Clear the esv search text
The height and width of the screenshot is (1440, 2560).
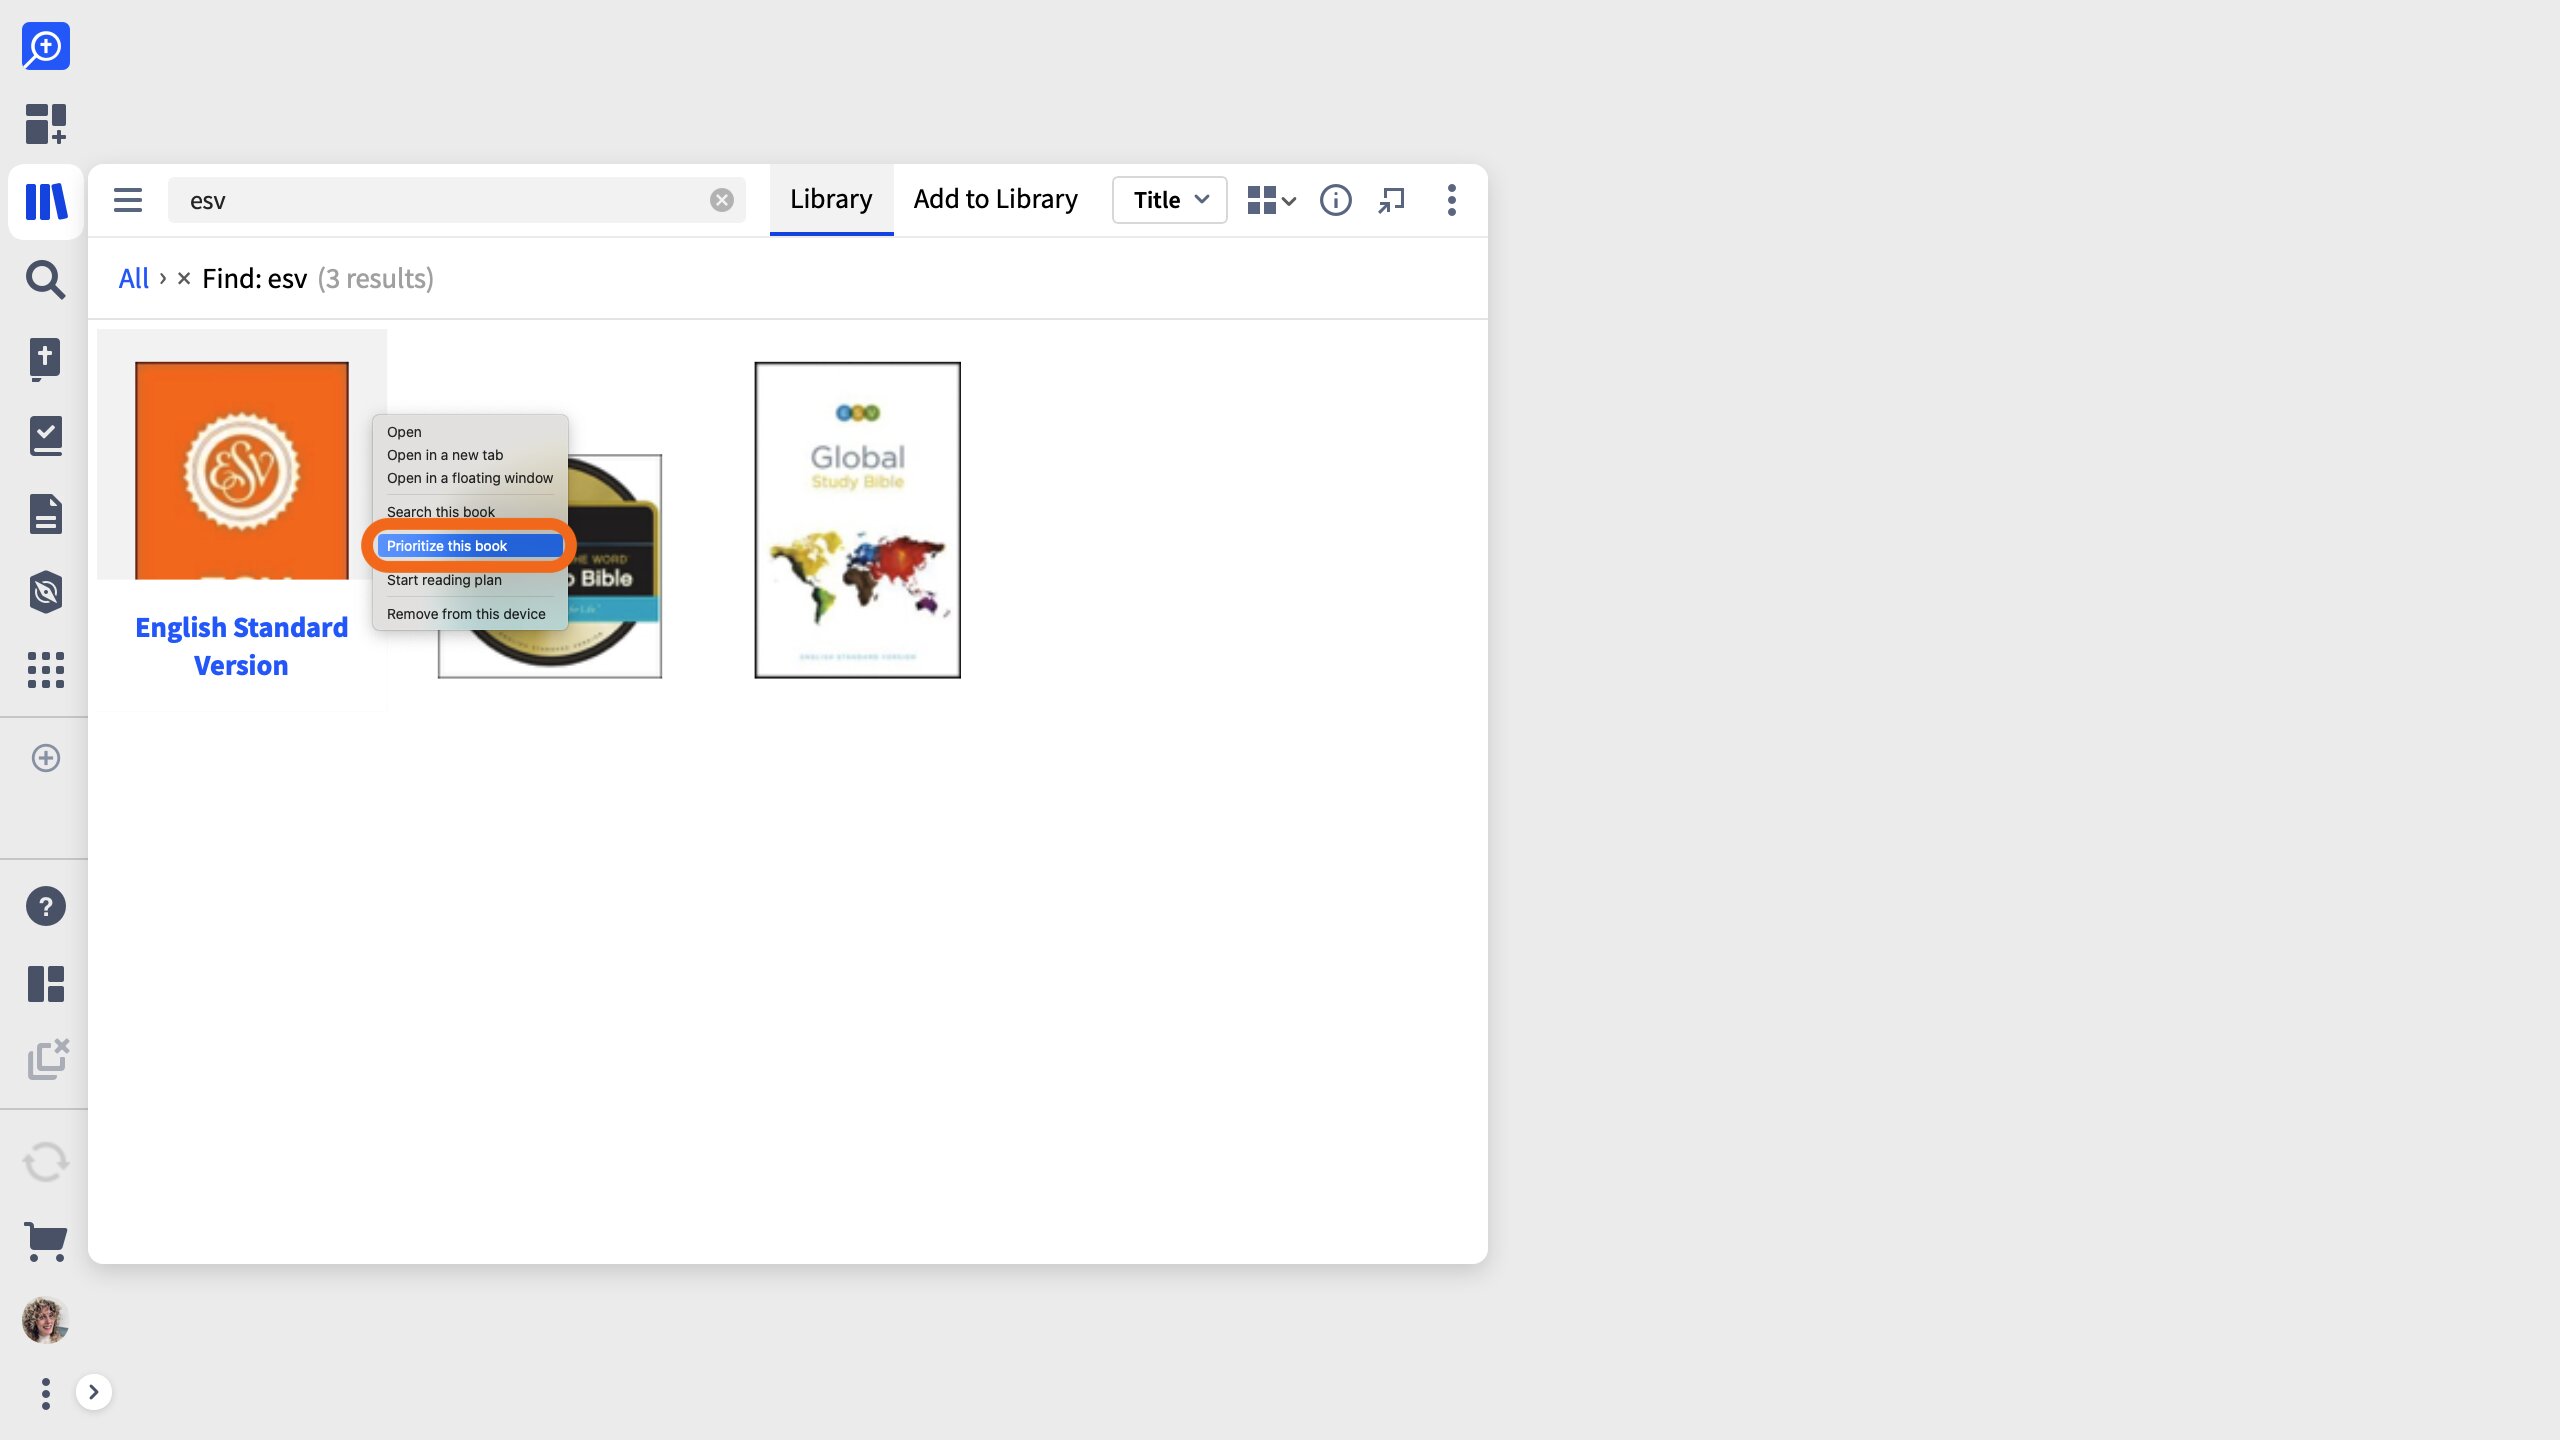[722, 200]
